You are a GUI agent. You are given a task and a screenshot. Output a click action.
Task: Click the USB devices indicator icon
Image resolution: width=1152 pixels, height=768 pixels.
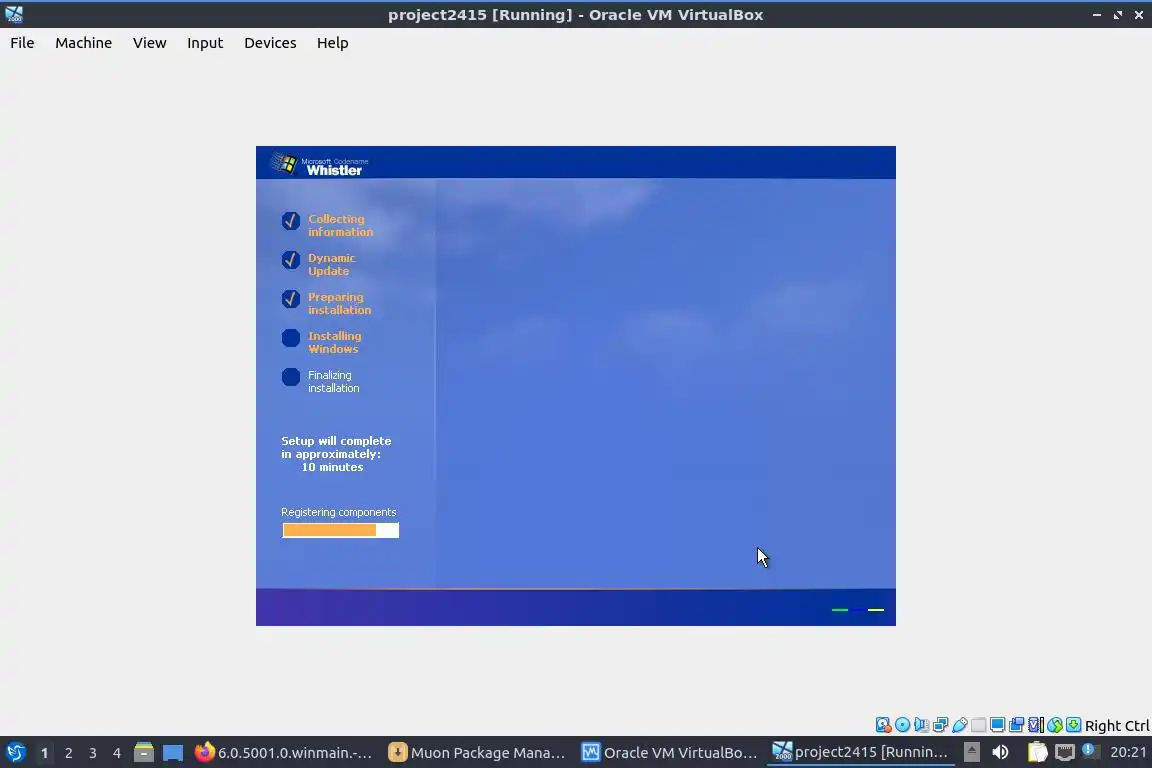(x=960, y=725)
